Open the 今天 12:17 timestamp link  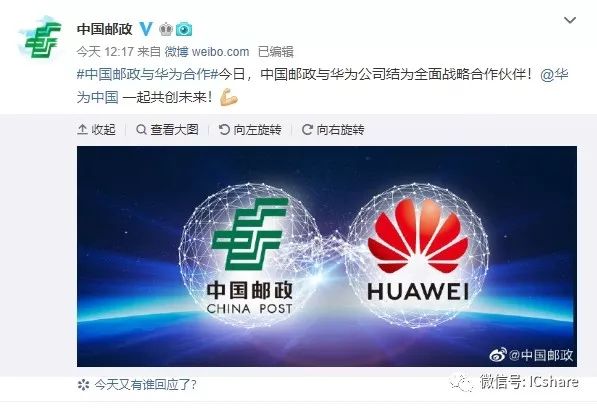pos(105,52)
